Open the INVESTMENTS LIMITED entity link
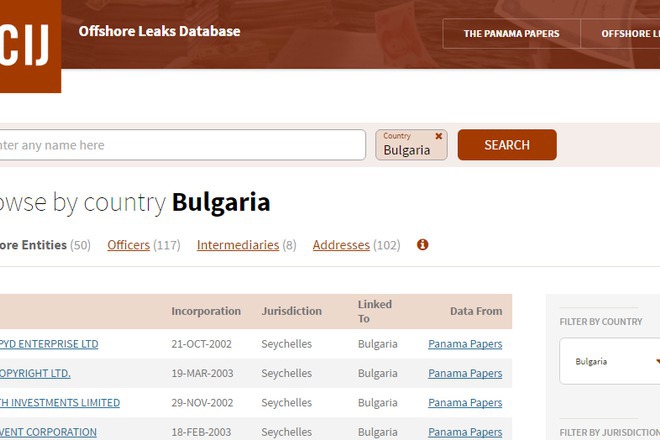660x440 pixels. pos(60,403)
